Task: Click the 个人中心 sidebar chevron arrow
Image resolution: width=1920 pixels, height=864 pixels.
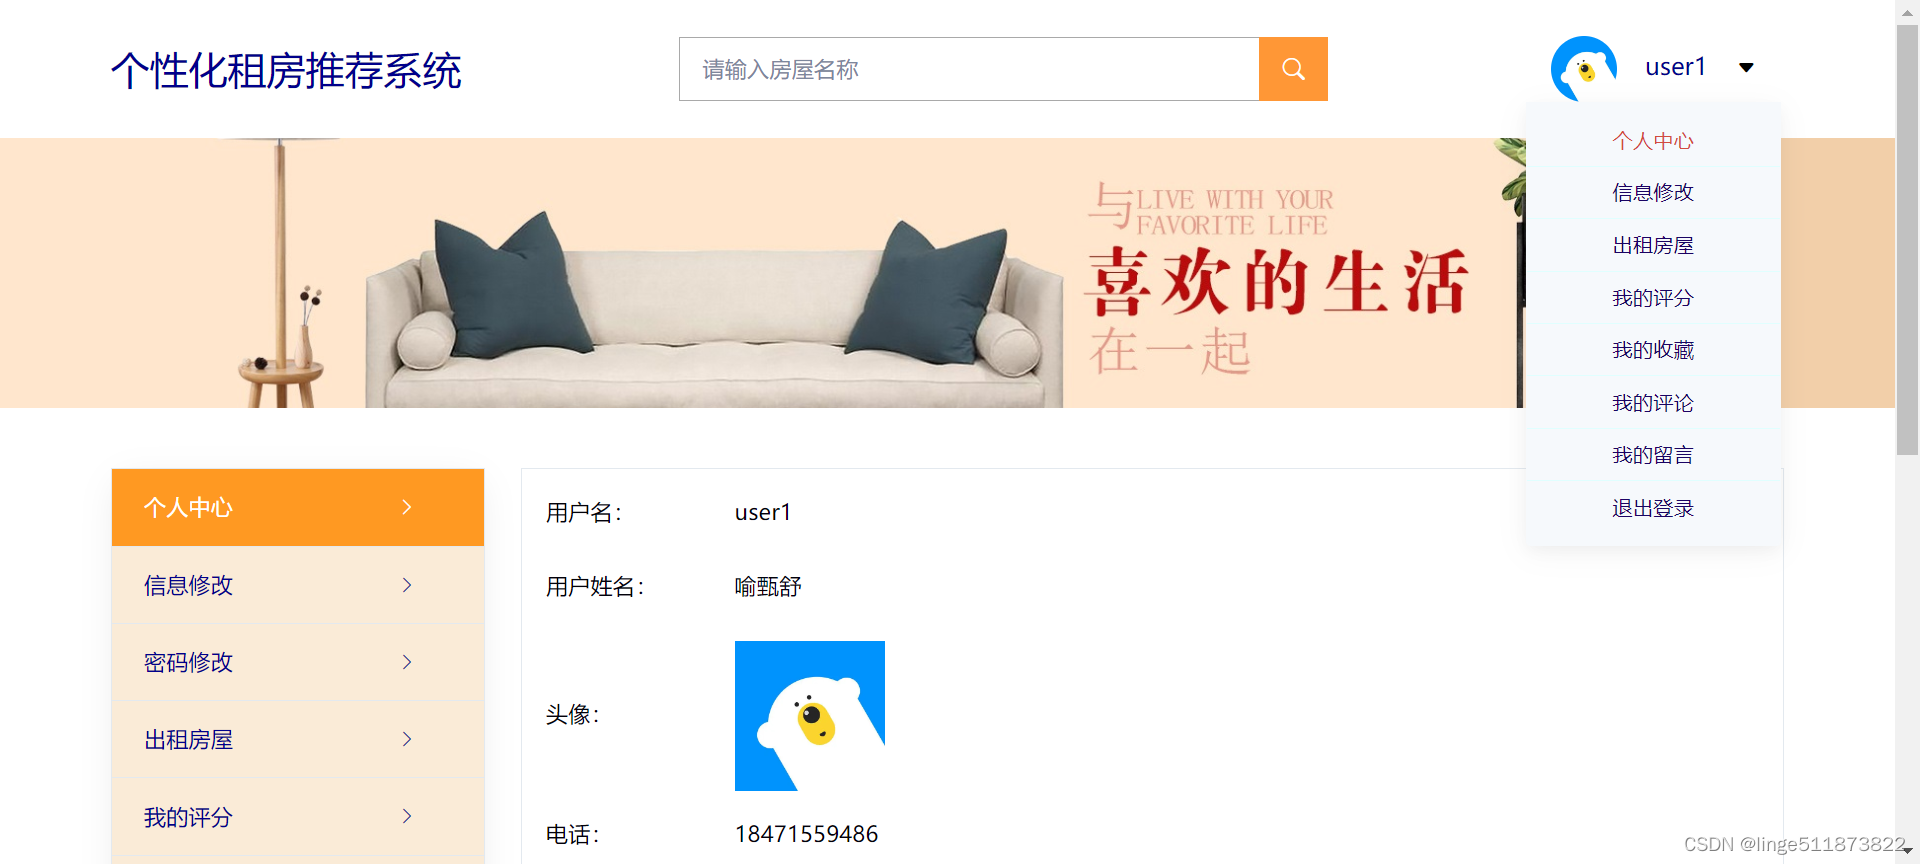Action: [x=407, y=507]
